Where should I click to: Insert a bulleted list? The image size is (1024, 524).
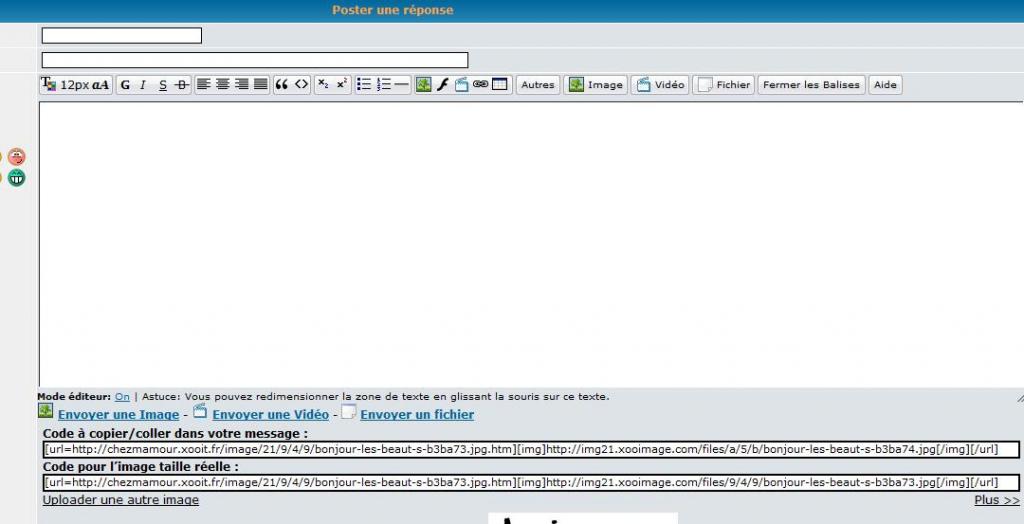click(364, 84)
